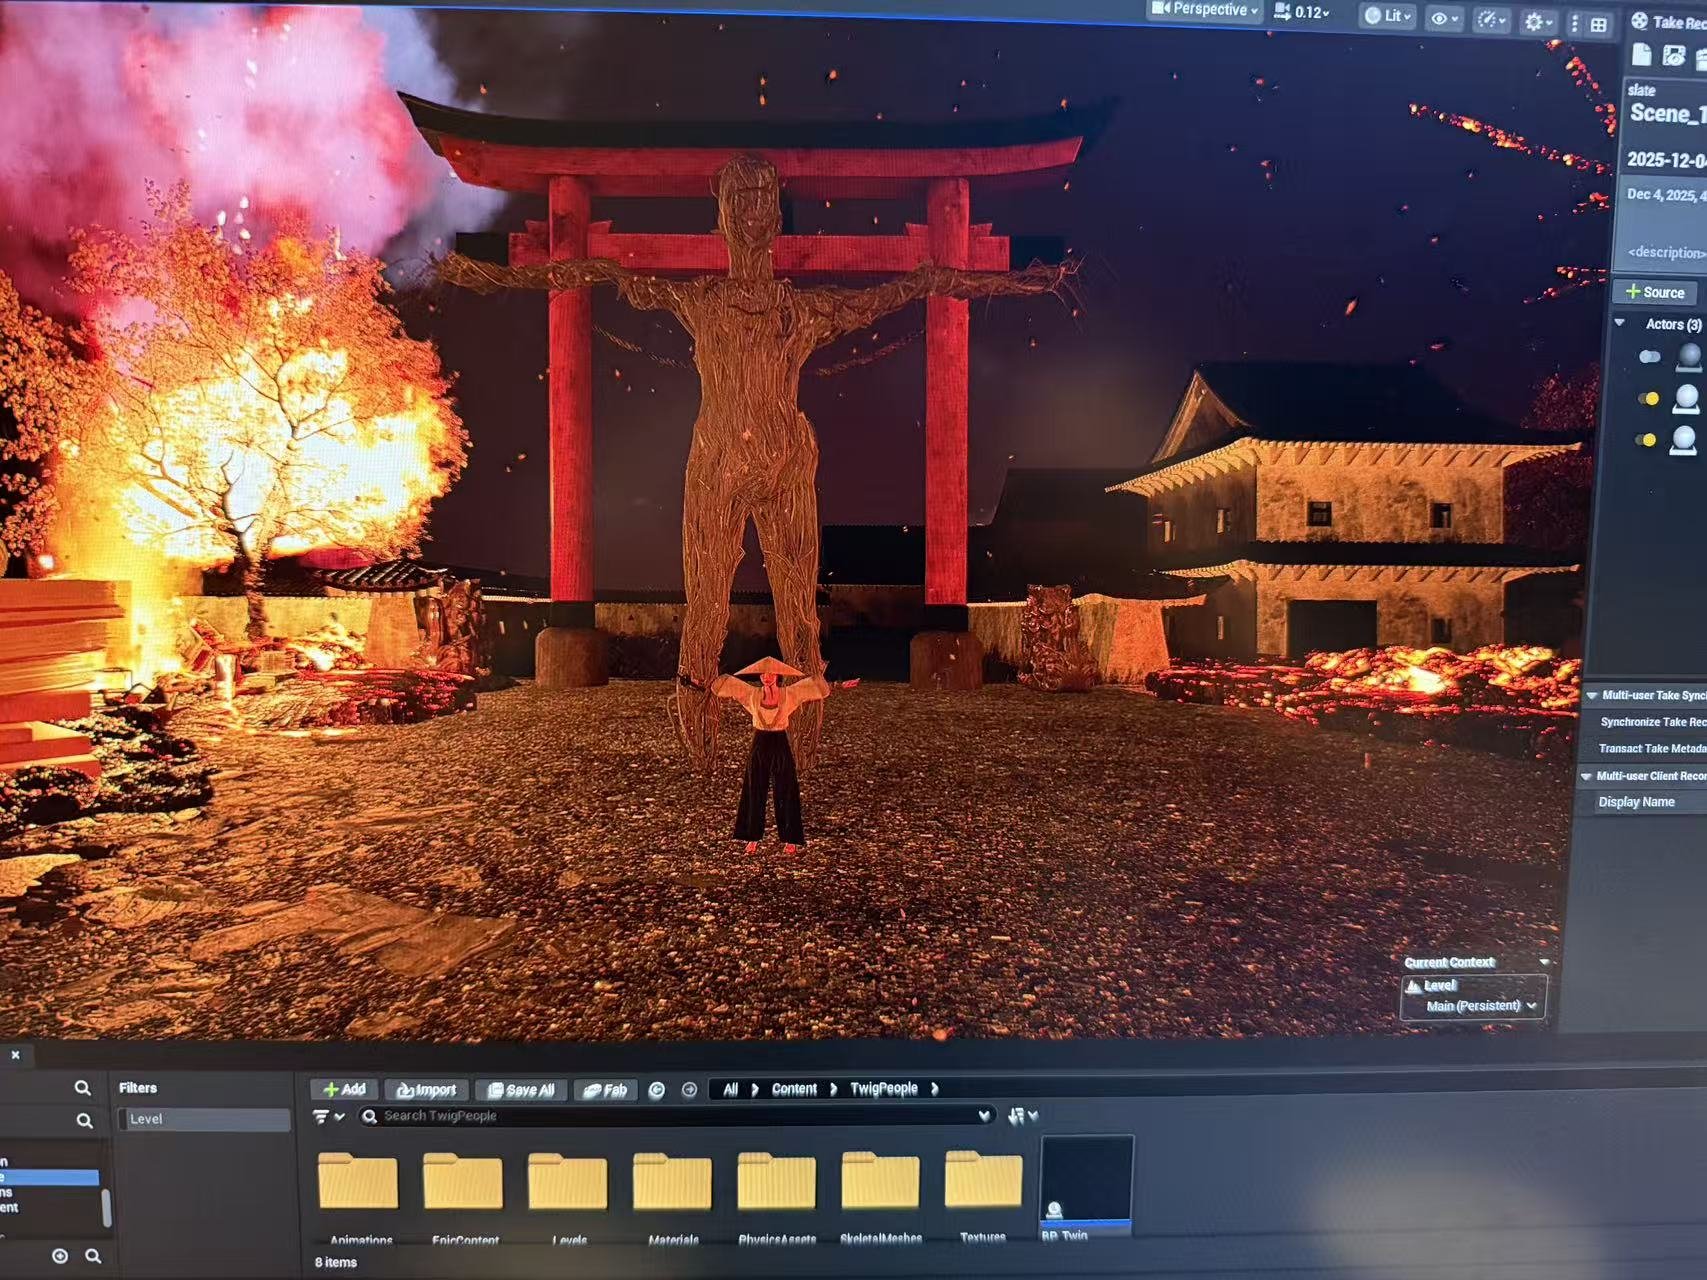
Task: Open the Current Context dropdown arrow
Action: (x=1544, y=962)
